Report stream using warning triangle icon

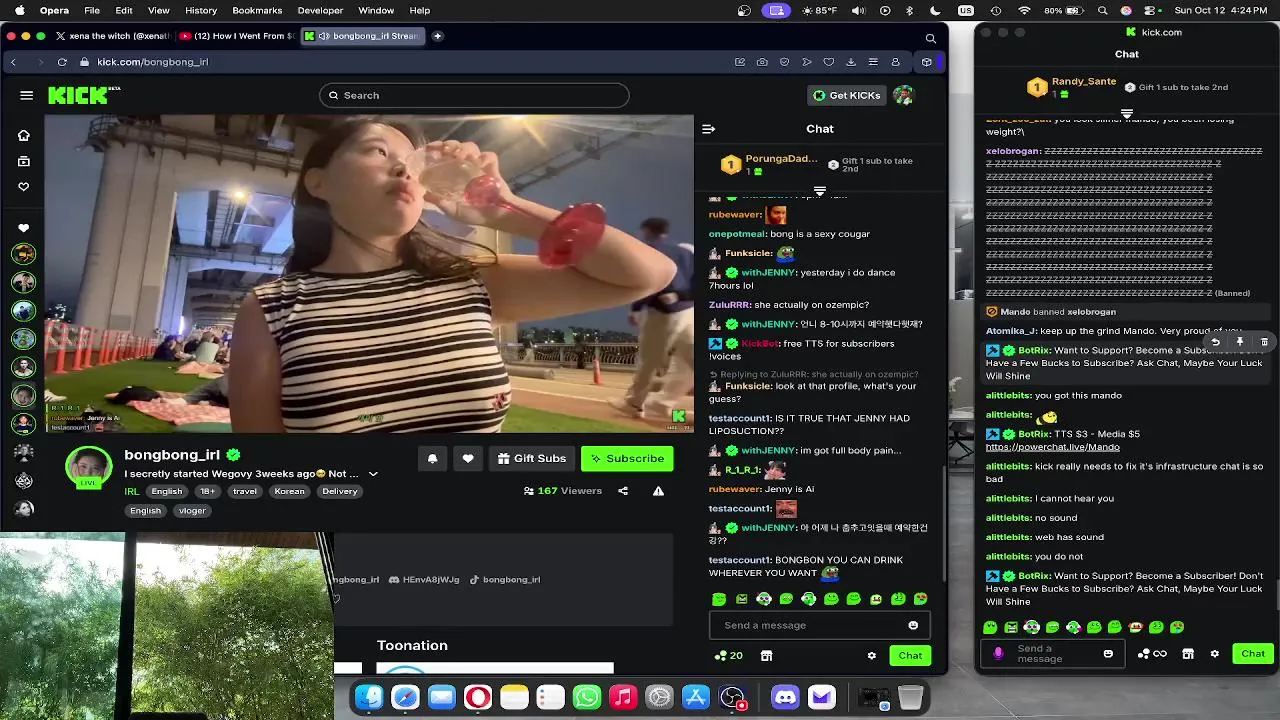658,491
